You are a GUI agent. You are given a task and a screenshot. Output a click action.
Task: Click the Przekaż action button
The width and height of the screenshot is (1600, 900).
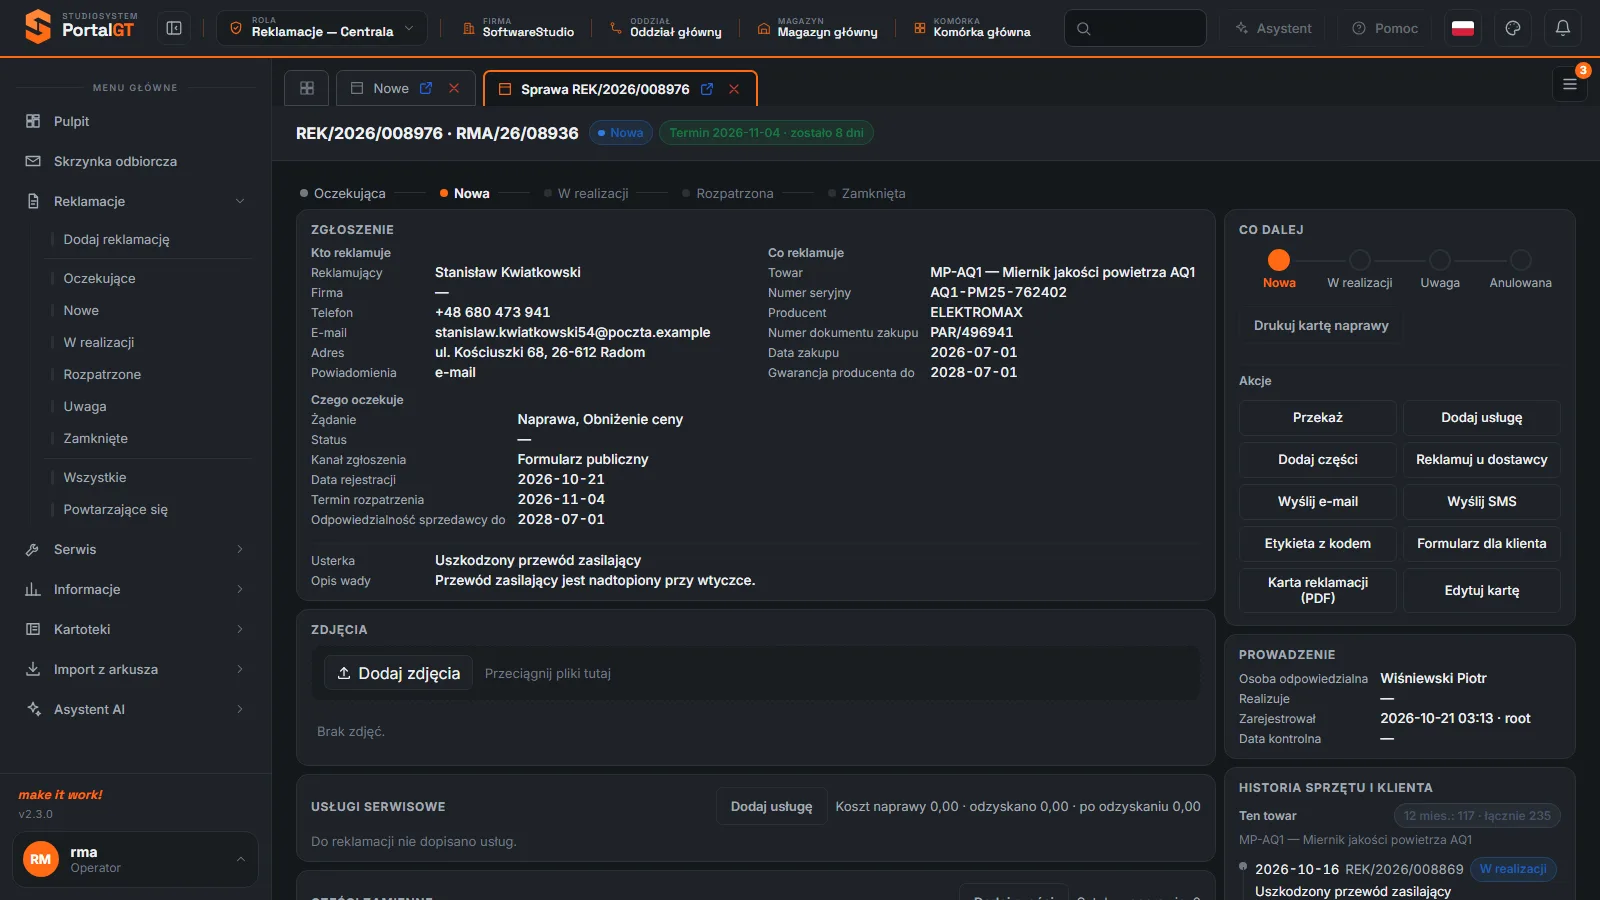(1318, 417)
